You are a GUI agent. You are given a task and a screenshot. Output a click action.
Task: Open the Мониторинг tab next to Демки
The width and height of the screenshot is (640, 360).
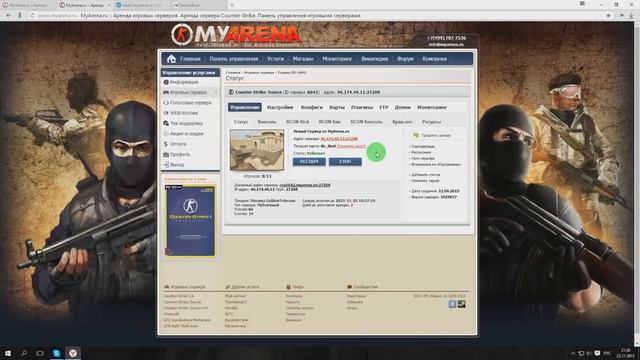coord(432,107)
